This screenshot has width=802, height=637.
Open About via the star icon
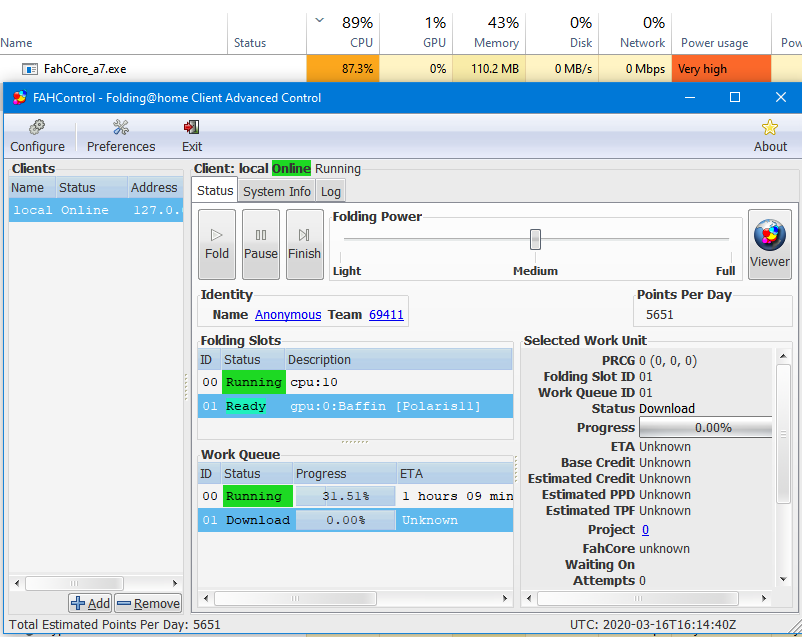[x=770, y=127]
